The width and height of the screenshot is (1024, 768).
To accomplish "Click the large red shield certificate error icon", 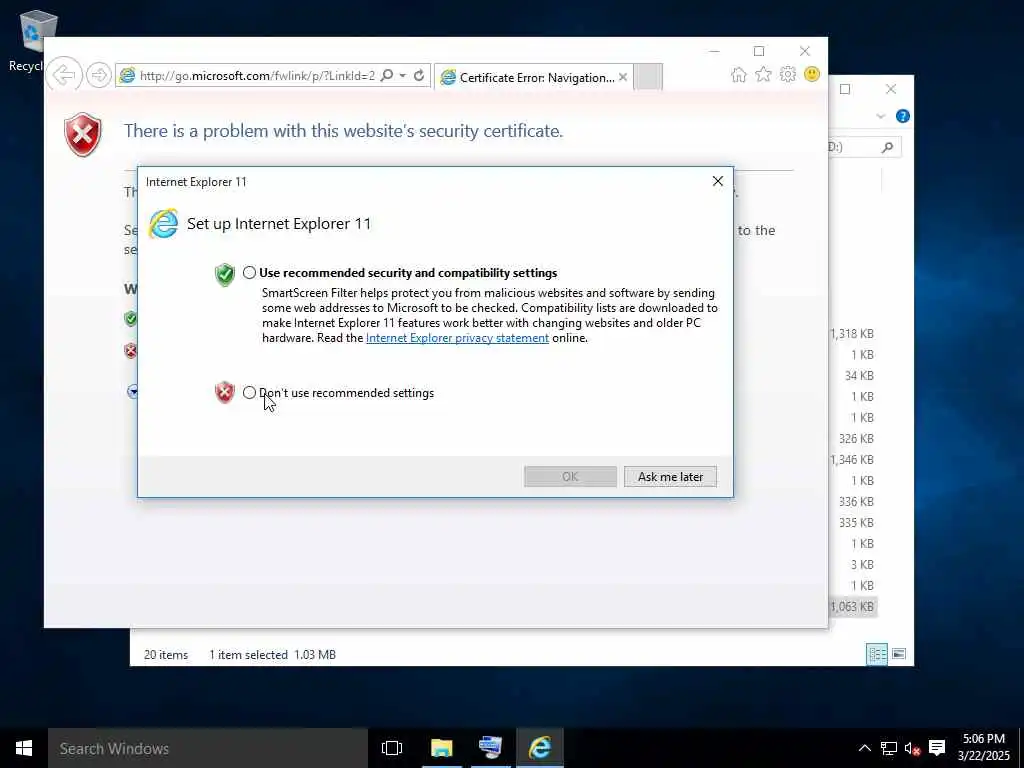I will 83,135.
